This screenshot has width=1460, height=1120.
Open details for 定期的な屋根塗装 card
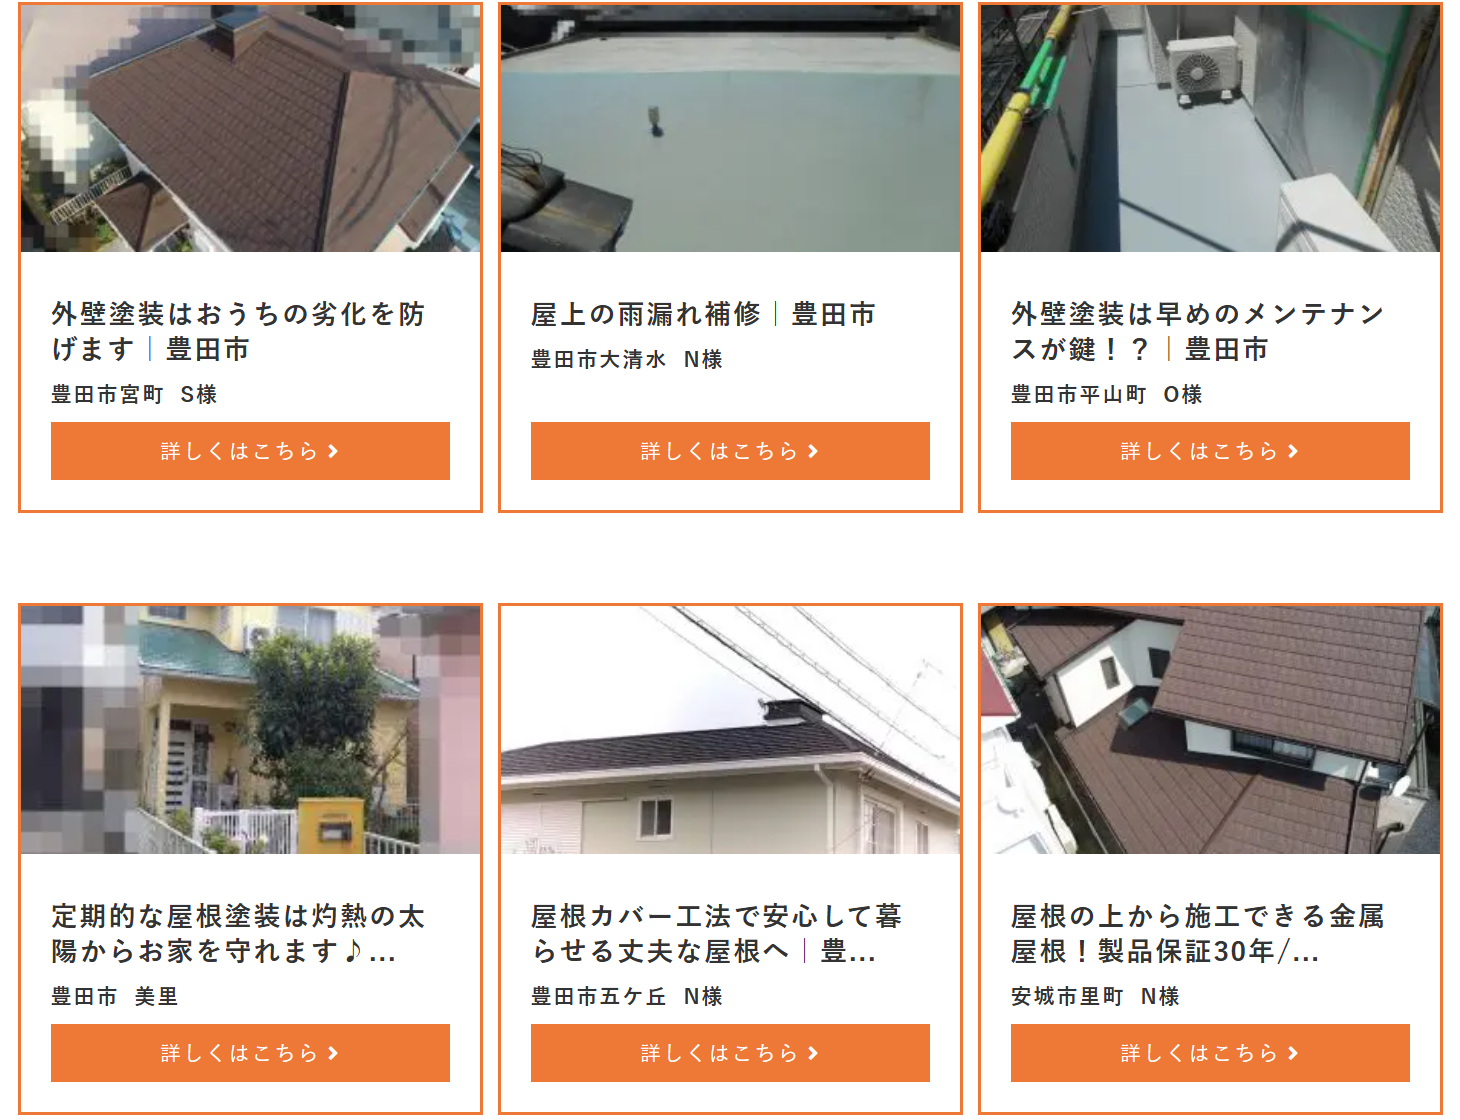tap(250, 1053)
